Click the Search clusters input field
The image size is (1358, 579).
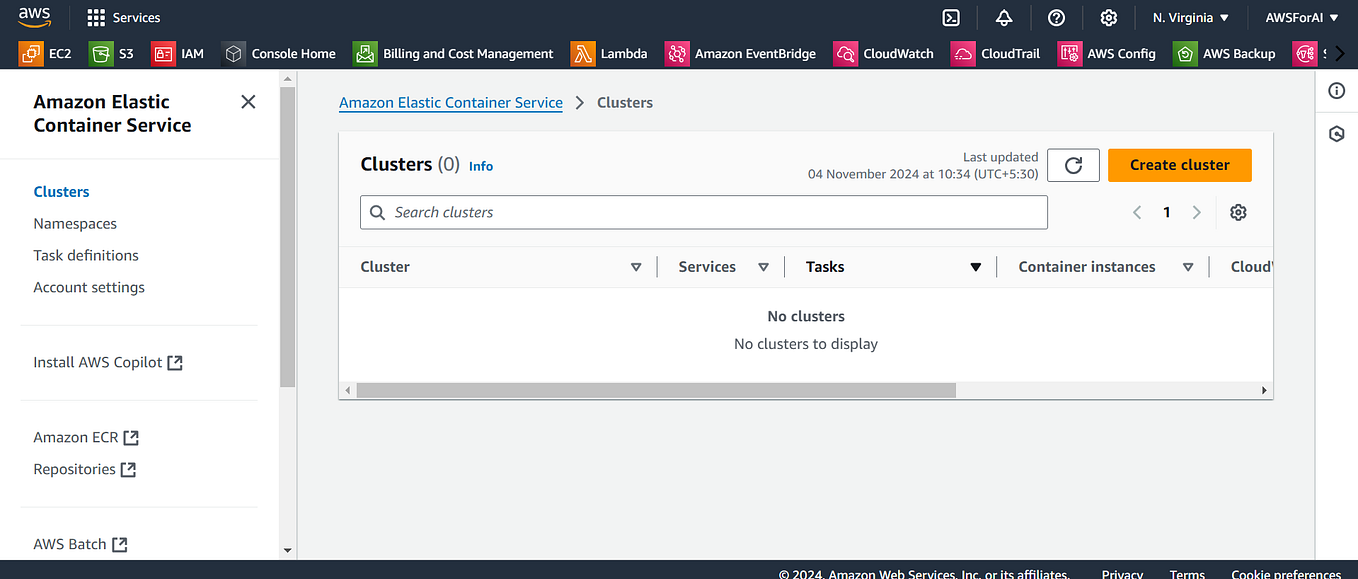[x=703, y=212]
